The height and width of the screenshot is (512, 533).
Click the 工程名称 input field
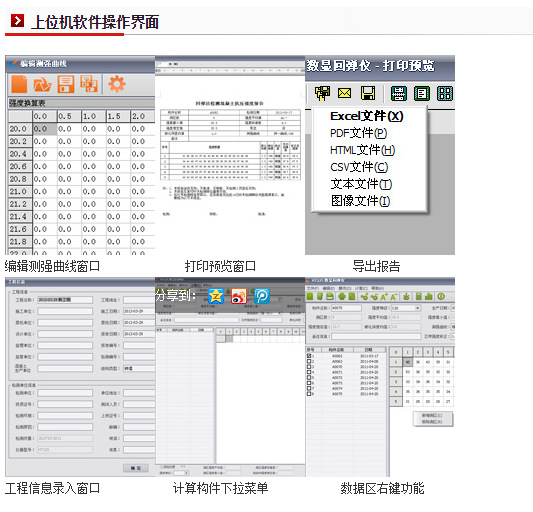click(x=65, y=300)
